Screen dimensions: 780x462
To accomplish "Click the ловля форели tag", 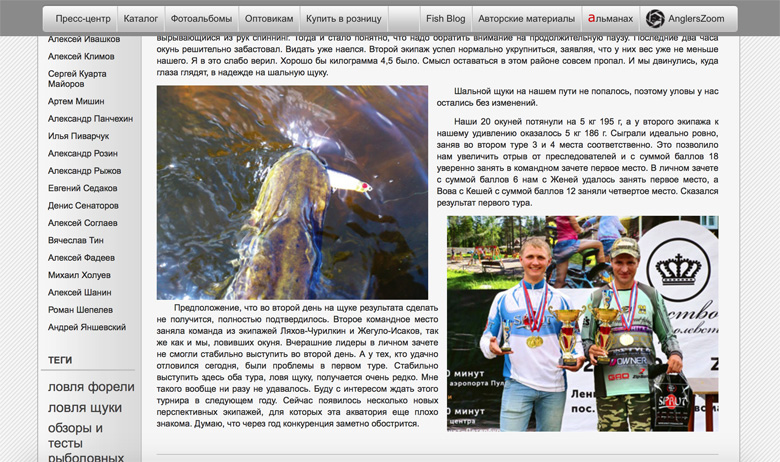I will 91,387.
